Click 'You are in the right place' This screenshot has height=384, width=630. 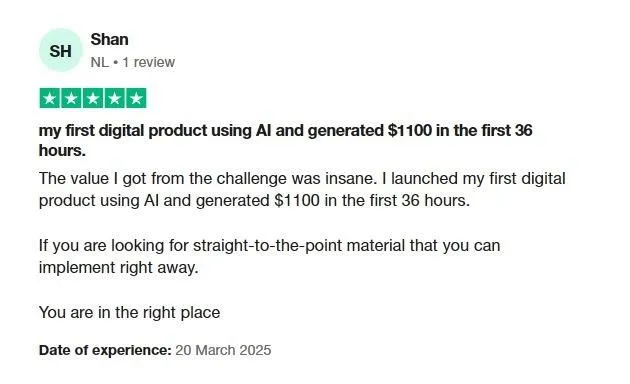point(129,312)
